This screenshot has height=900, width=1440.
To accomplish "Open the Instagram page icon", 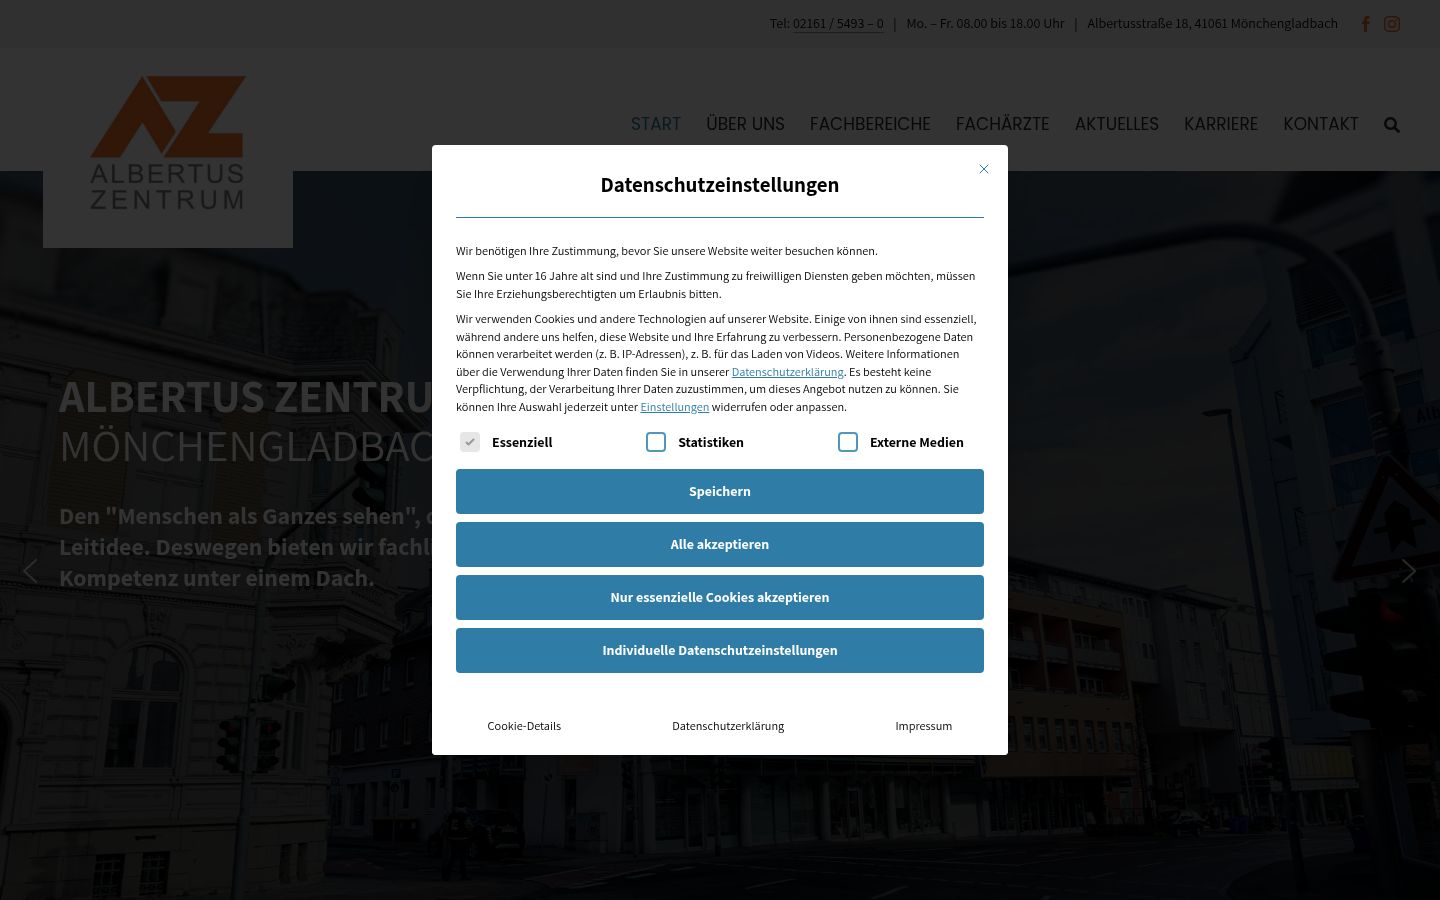I will (x=1392, y=24).
